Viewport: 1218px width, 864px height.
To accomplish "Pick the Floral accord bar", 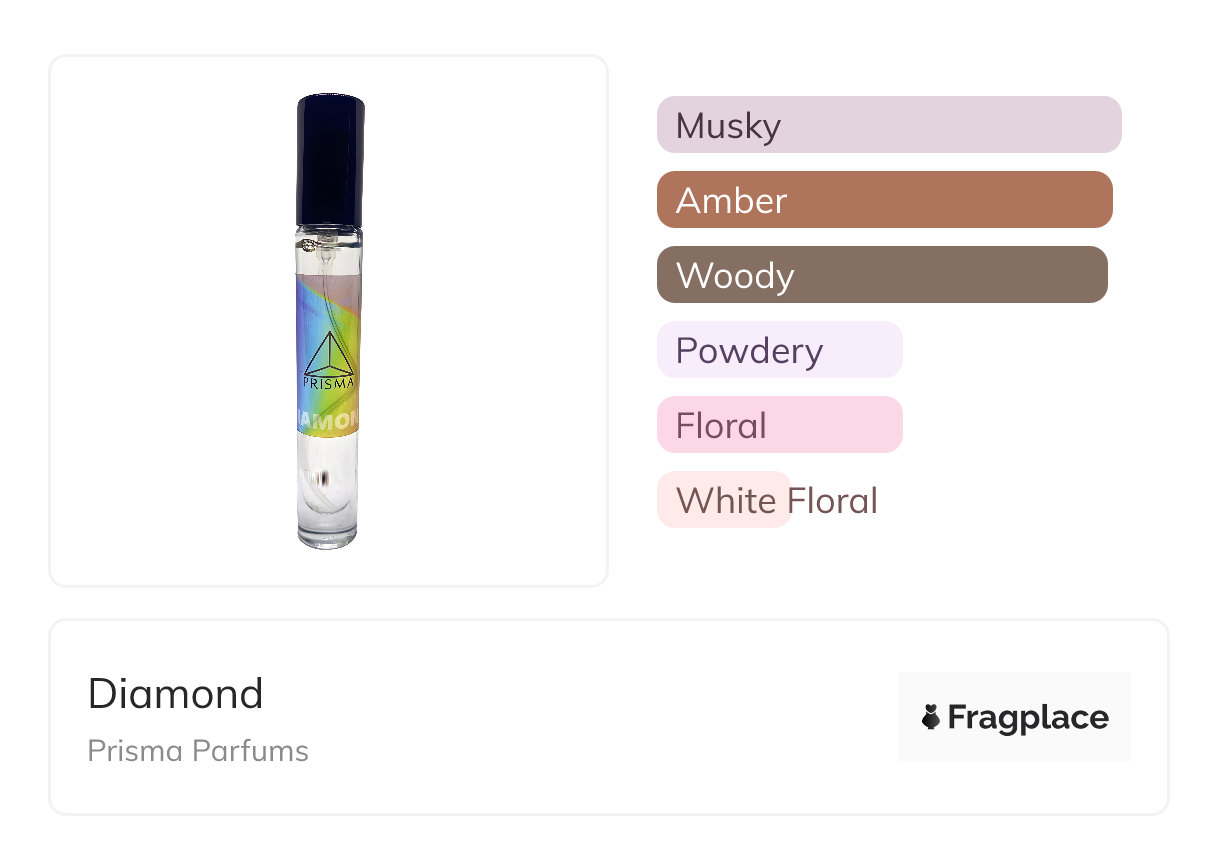I will coord(780,425).
